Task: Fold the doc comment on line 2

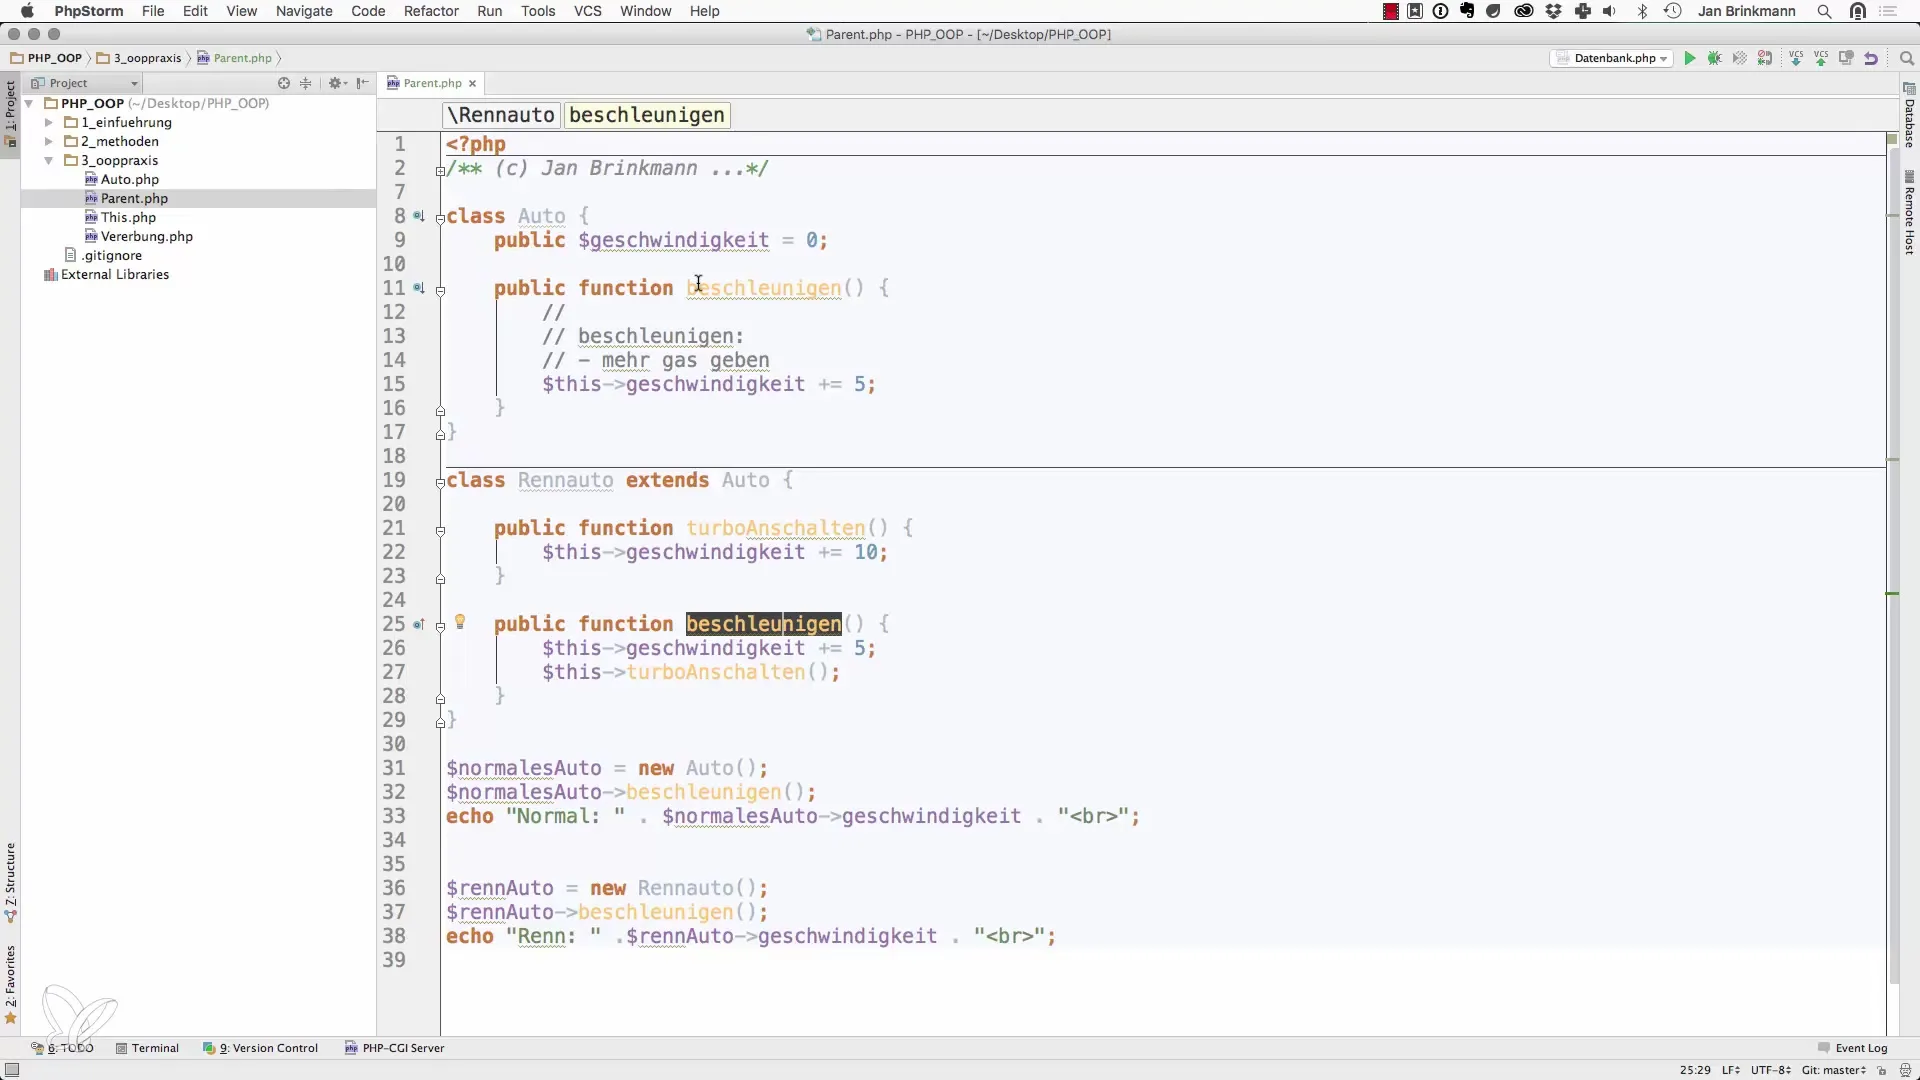Action: pyautogui.click(x=440, y=171)
